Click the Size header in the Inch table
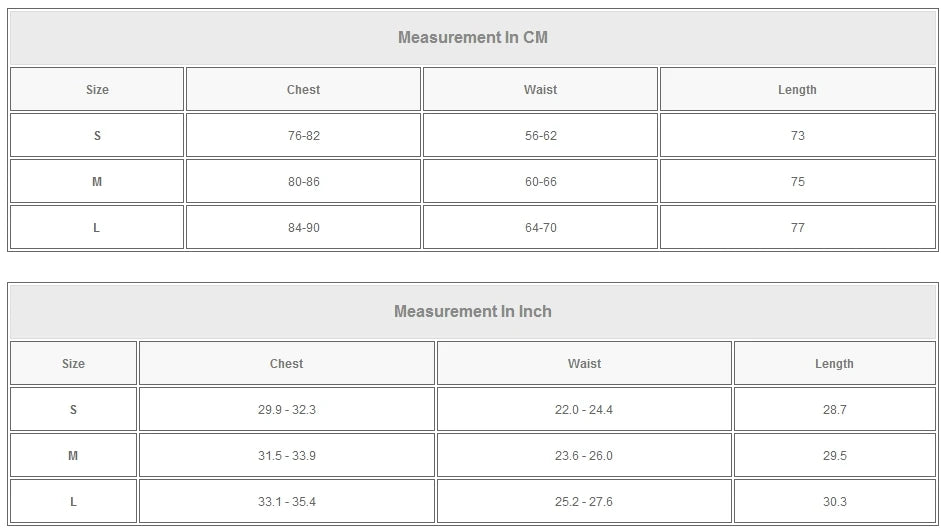Viewport: 941px width, 529px height. click(73, 364)
